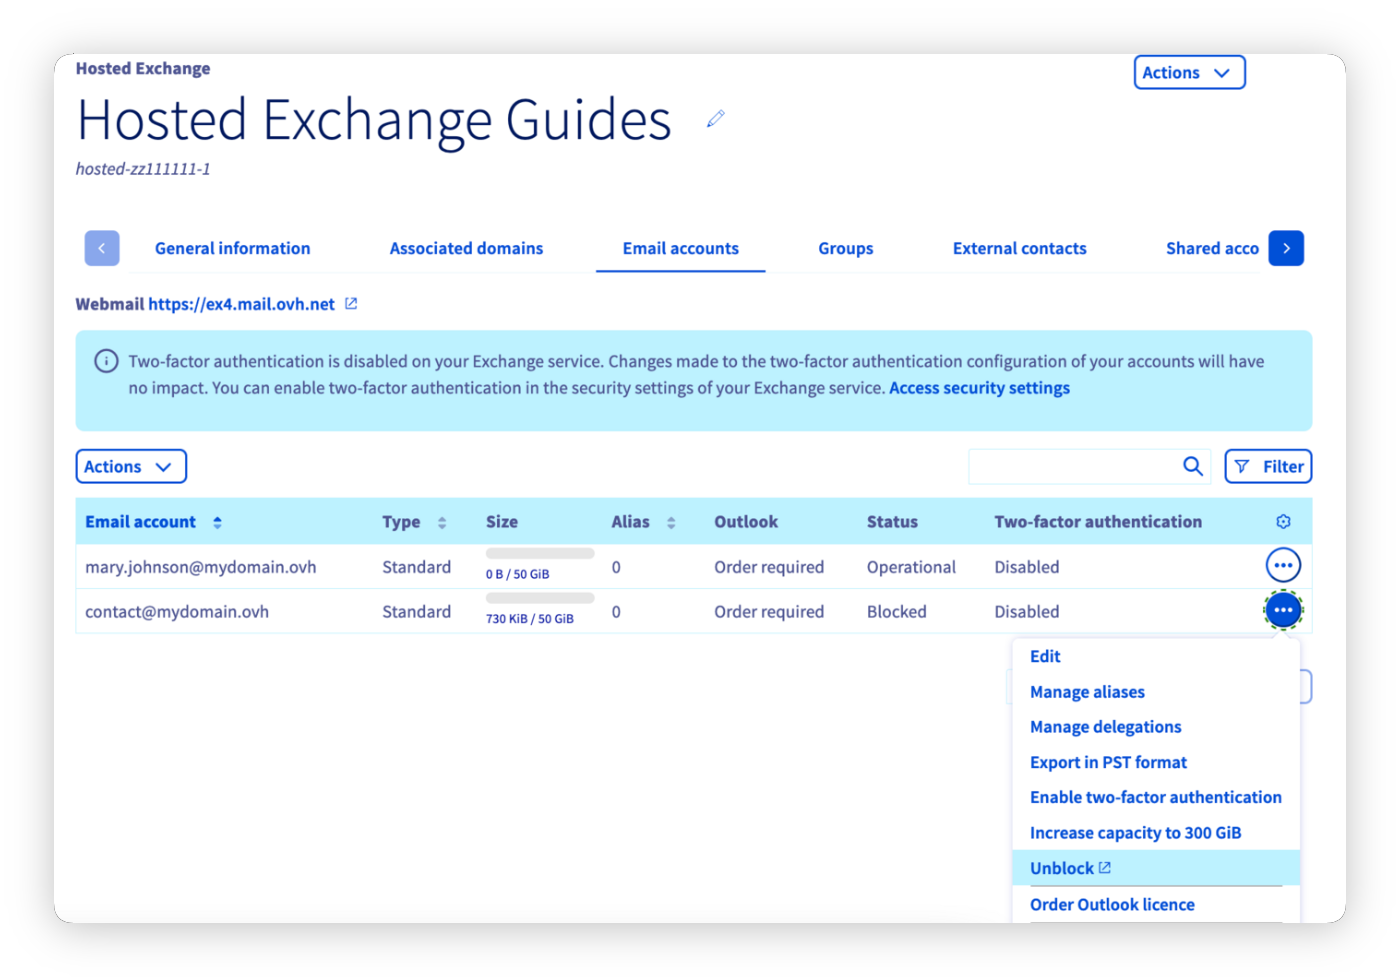Click the storage usage bar for contact@mydomain.ovh
1400x977 pixels.
point(538,597)
